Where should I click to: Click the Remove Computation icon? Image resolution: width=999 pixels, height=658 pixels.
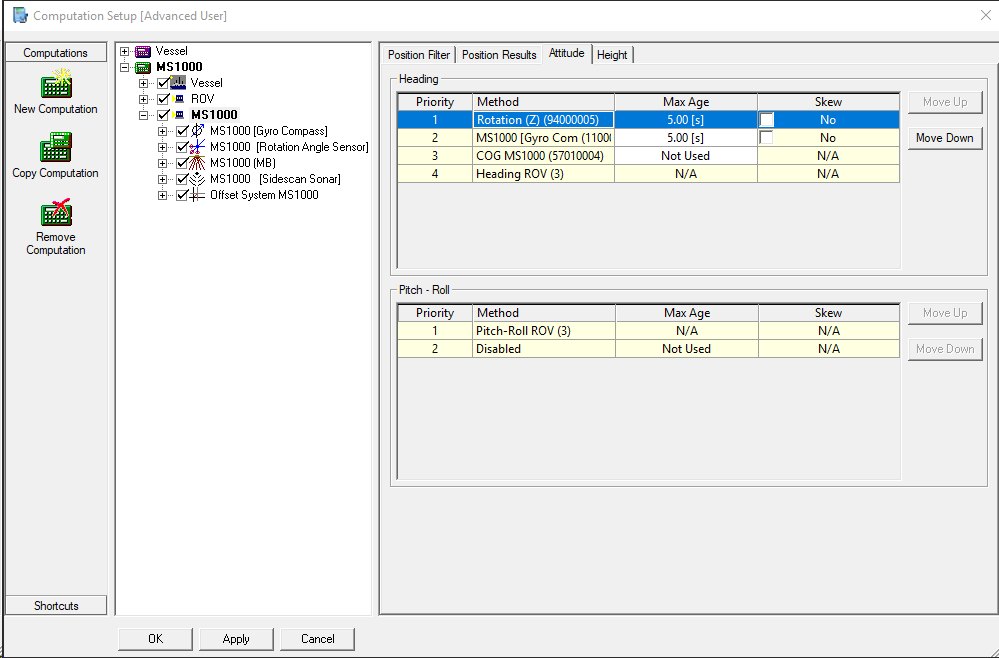(x=56, y=212)
